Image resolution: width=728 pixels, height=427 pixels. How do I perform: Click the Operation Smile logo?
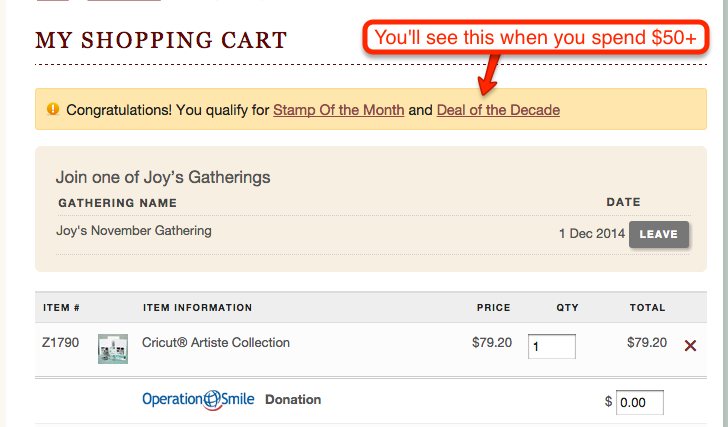click(x=198, y=400)
